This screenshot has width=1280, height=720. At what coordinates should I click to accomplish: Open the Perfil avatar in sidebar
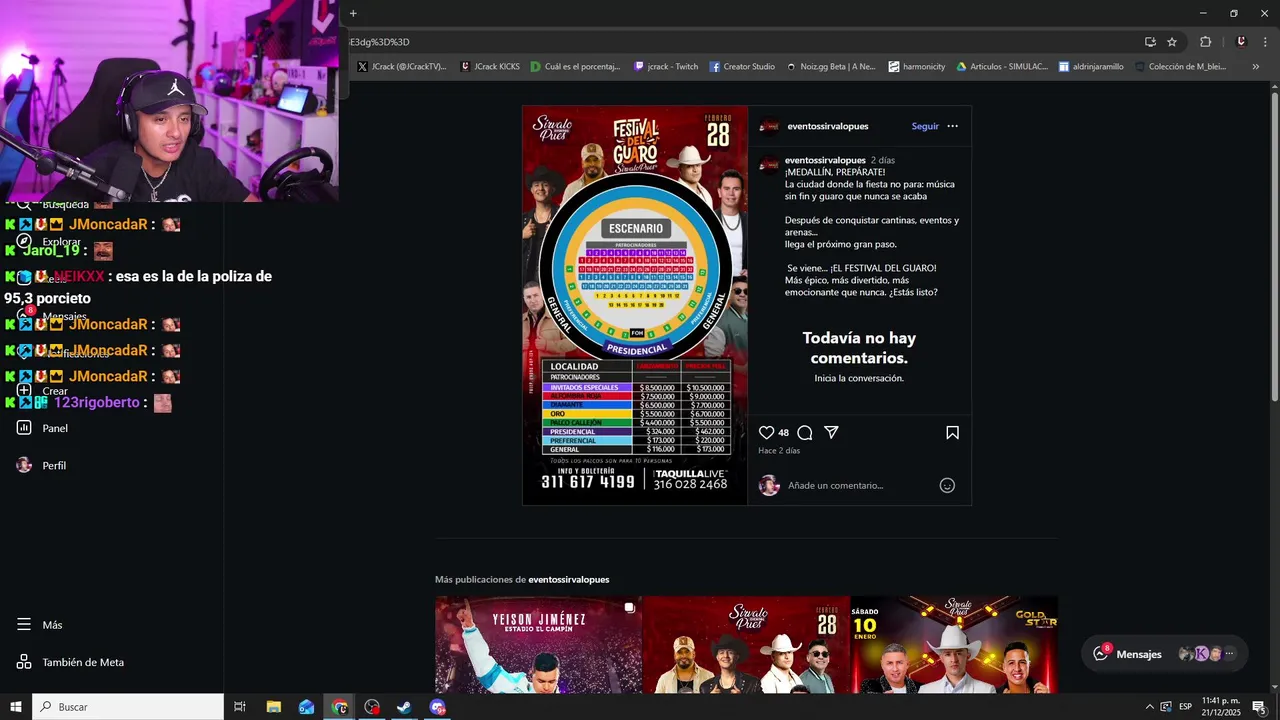24,465
